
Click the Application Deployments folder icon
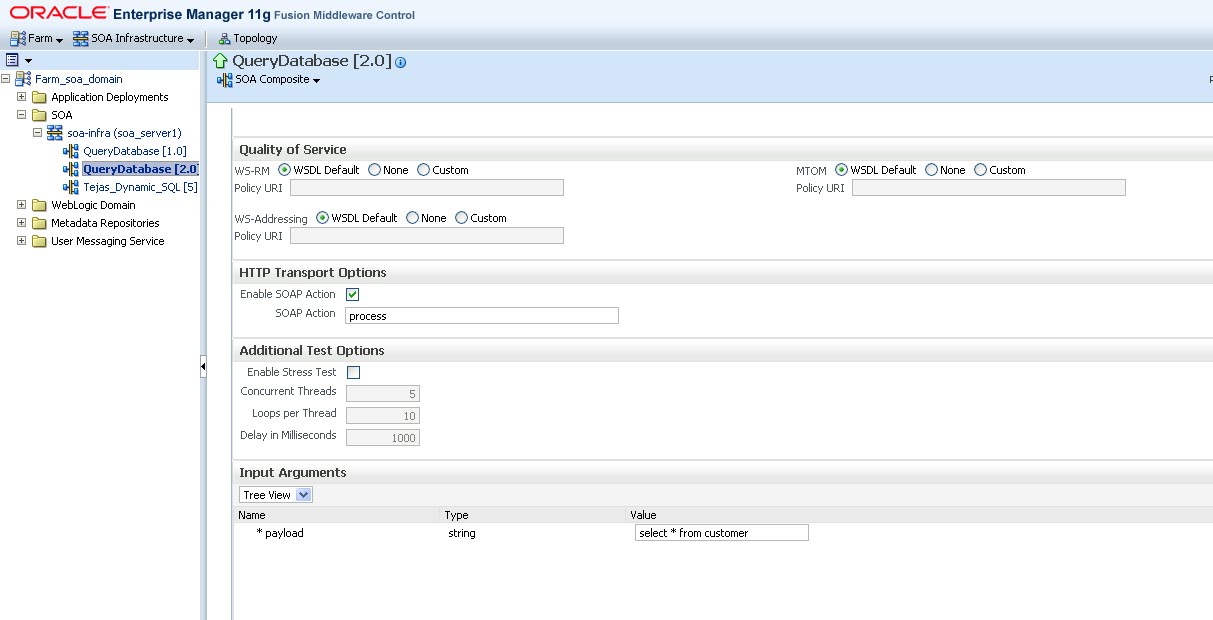point(39,97)
